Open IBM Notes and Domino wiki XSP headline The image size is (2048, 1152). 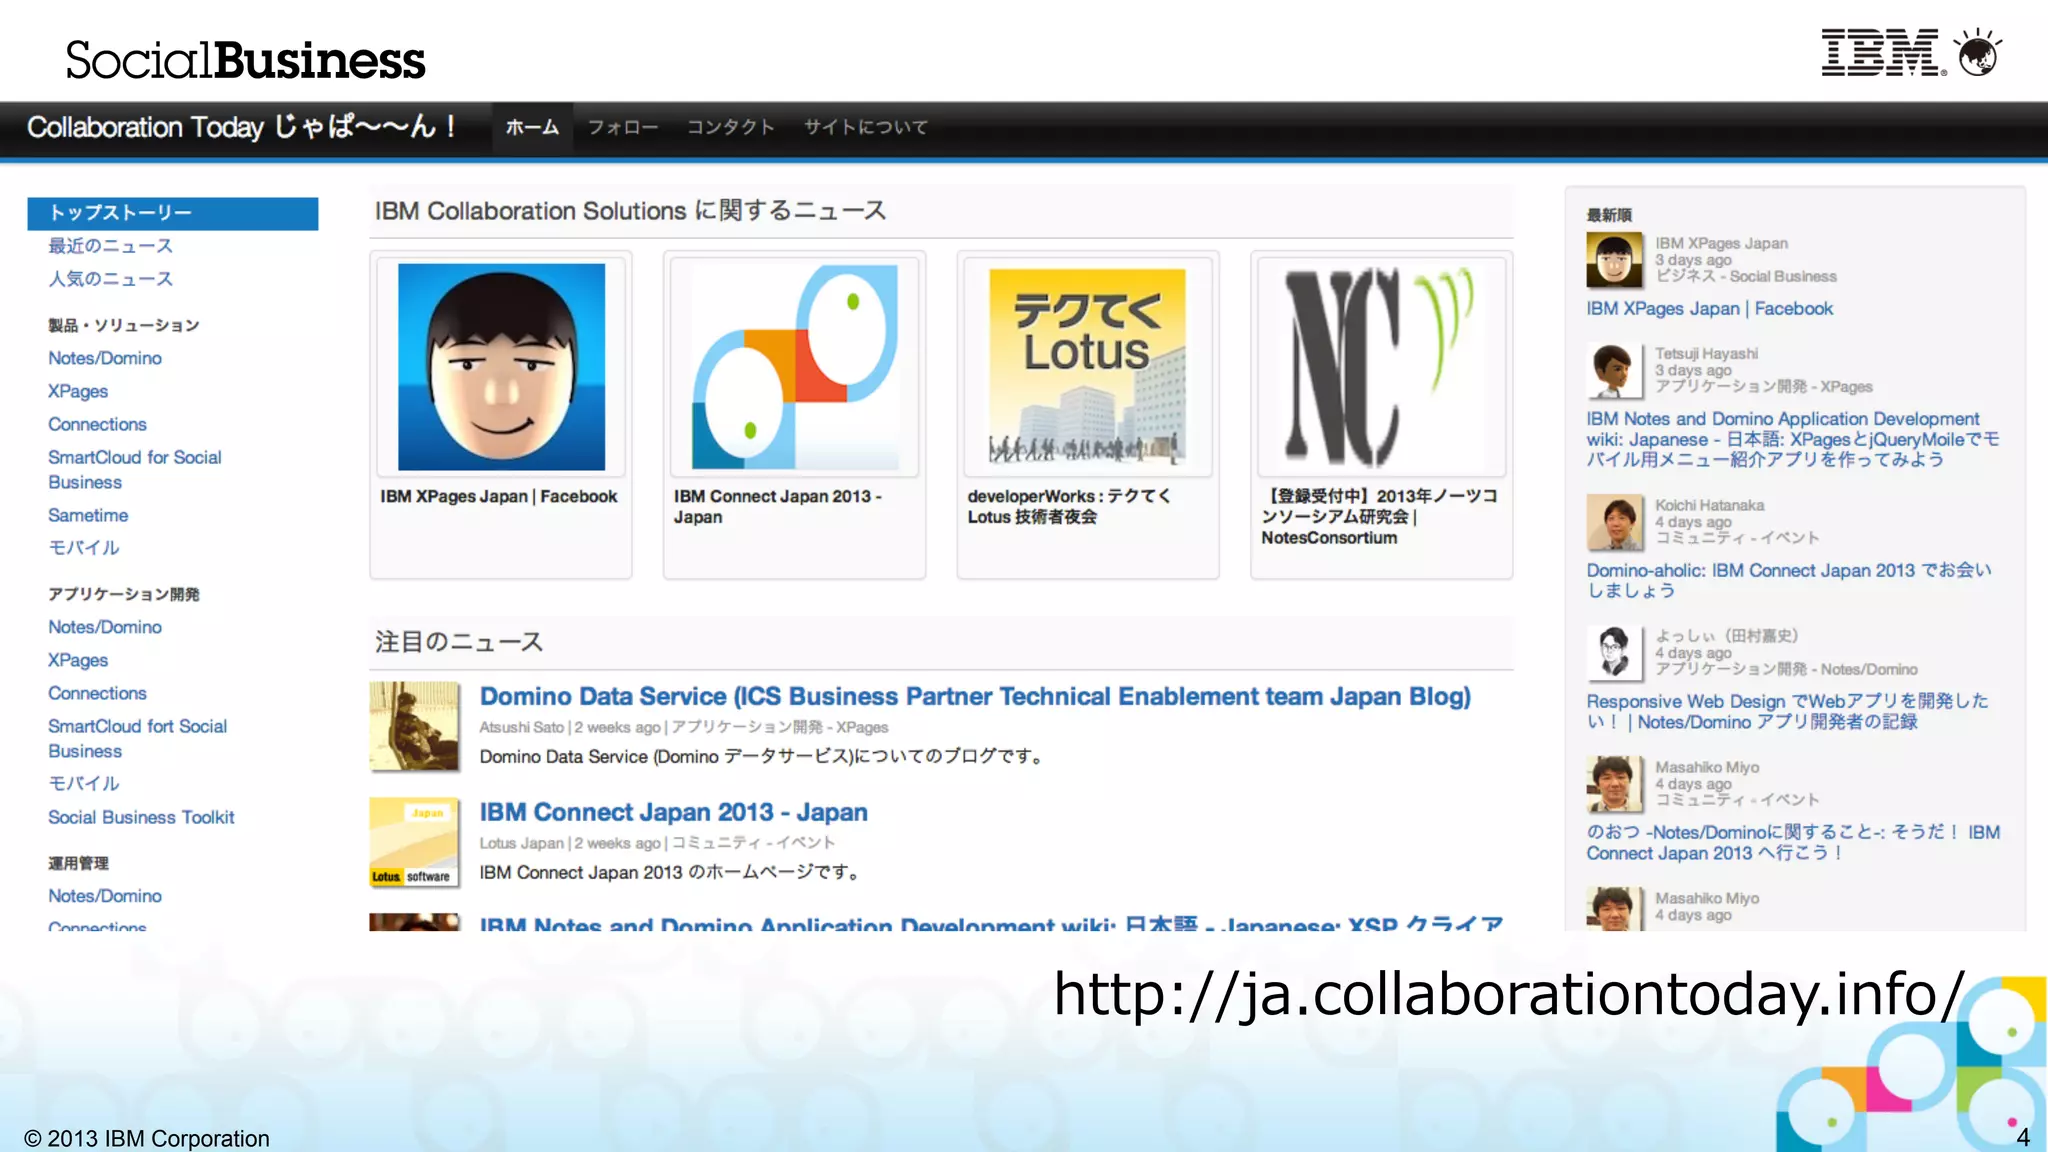[x=990, y=923]
